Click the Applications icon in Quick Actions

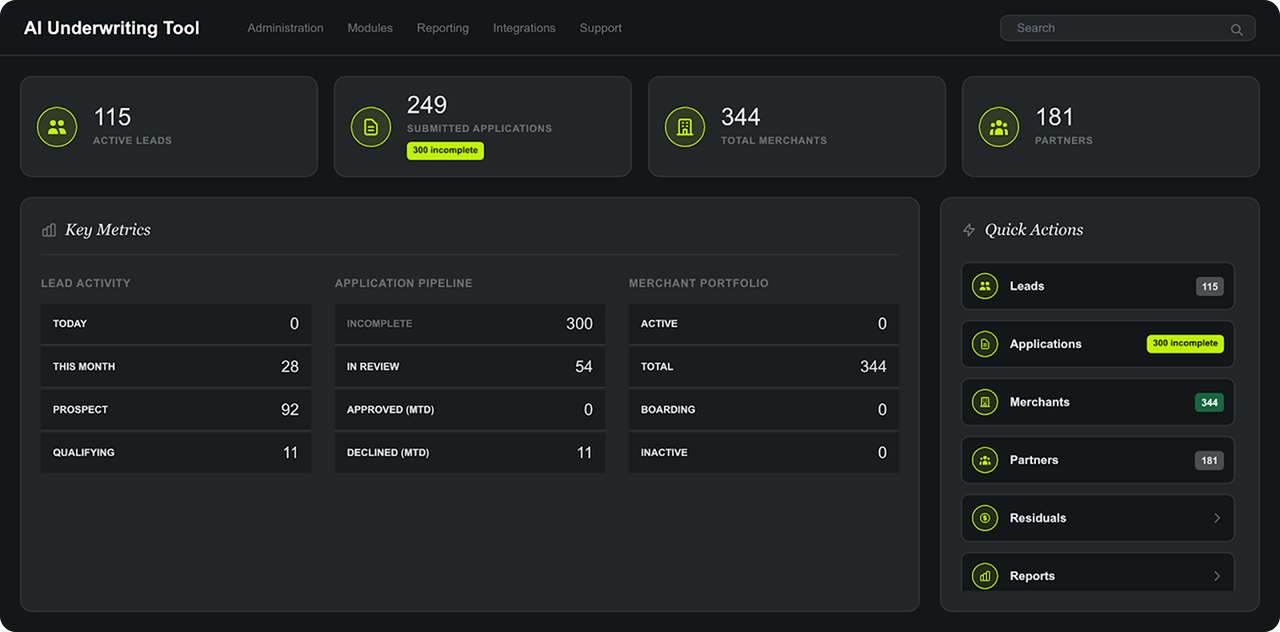(985, 344)
